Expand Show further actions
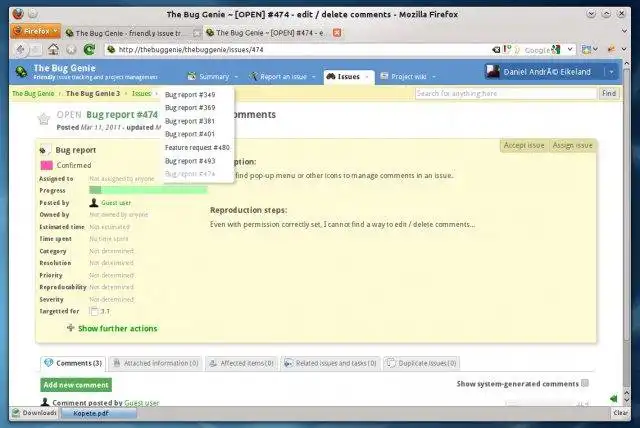Image resolution: width=640 pixels, height=428 pixels. click(117, 328)
